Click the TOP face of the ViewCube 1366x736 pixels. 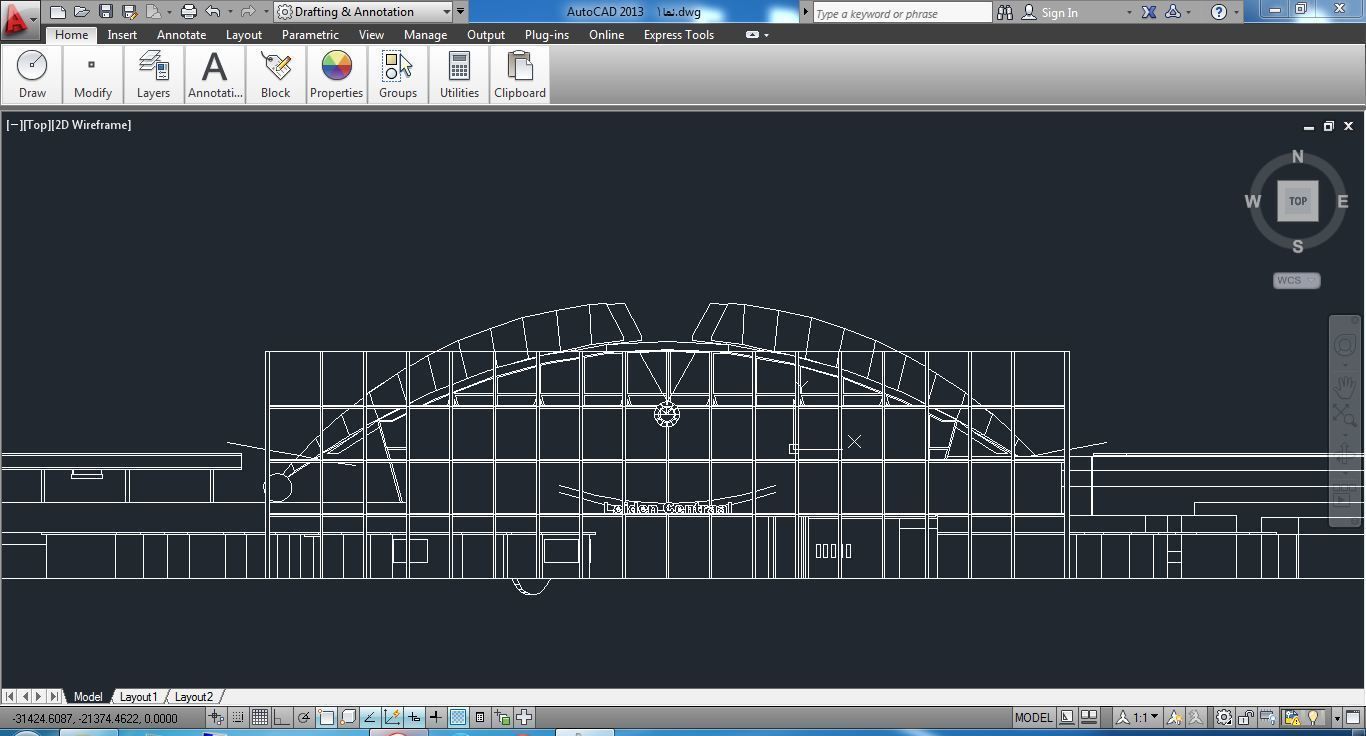[x=1297, y=201]
